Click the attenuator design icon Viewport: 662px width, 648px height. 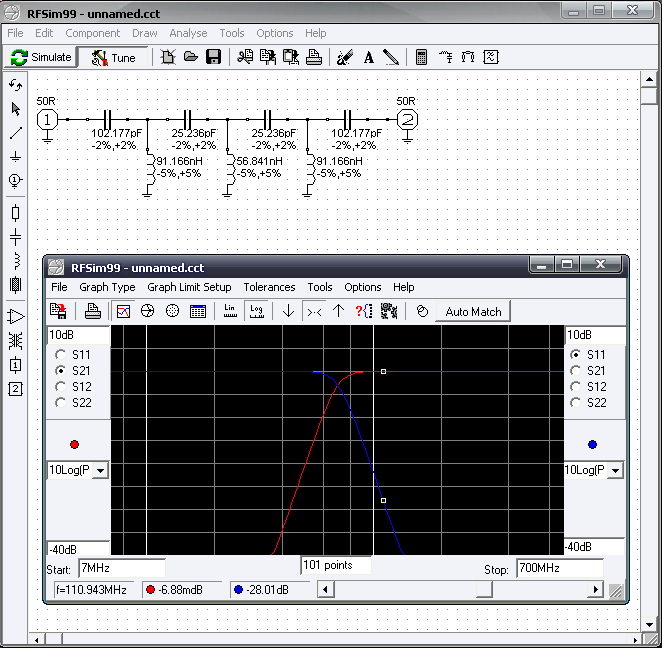tap(468, 57)
